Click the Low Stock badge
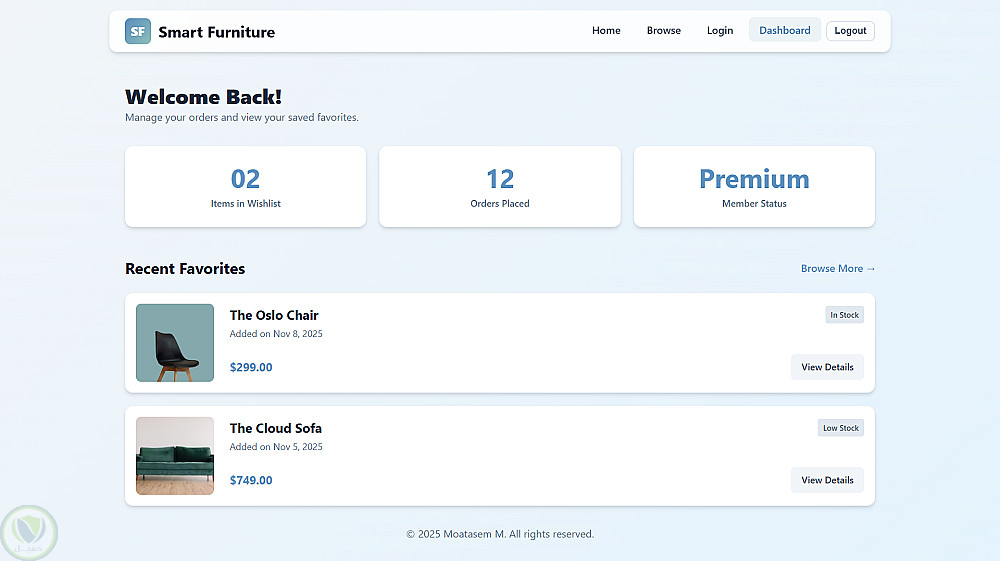This screenshot has width=1000, height=561. 841,428
